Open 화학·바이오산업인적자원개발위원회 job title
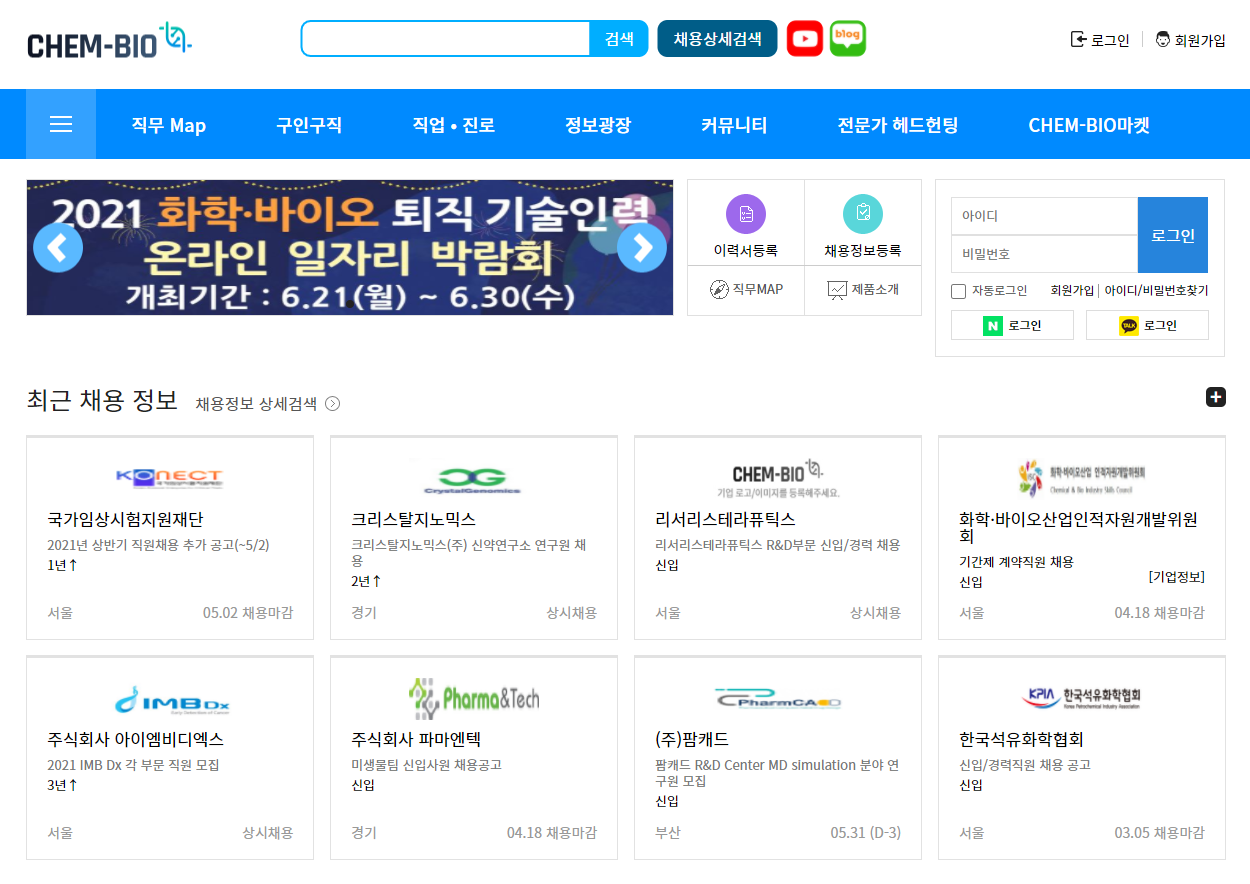This screenshot has height=884, width=1250. 1078,528
